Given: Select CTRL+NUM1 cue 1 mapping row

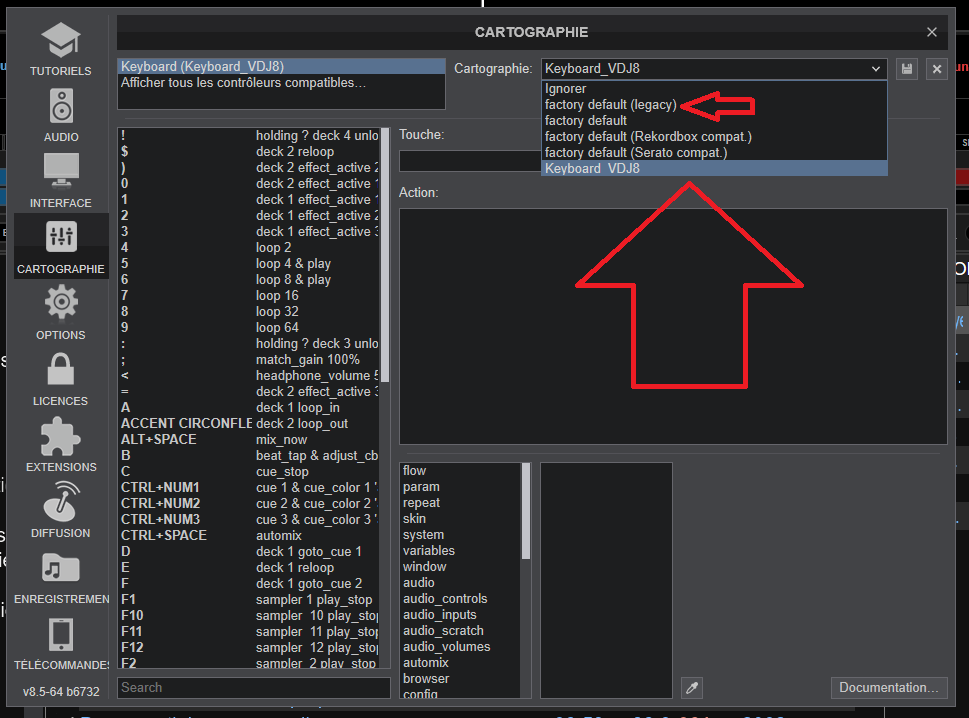Looking at the screenshot, I should pos(249,488).
